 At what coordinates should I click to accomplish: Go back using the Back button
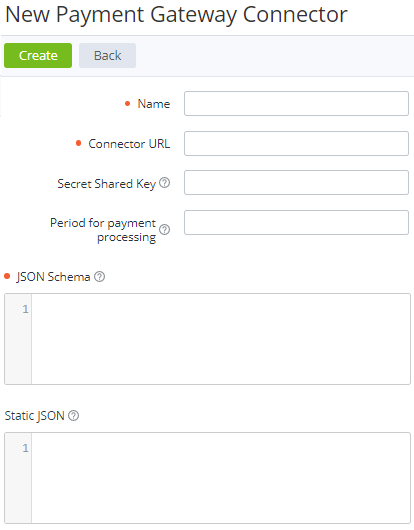tap(107, 55)
